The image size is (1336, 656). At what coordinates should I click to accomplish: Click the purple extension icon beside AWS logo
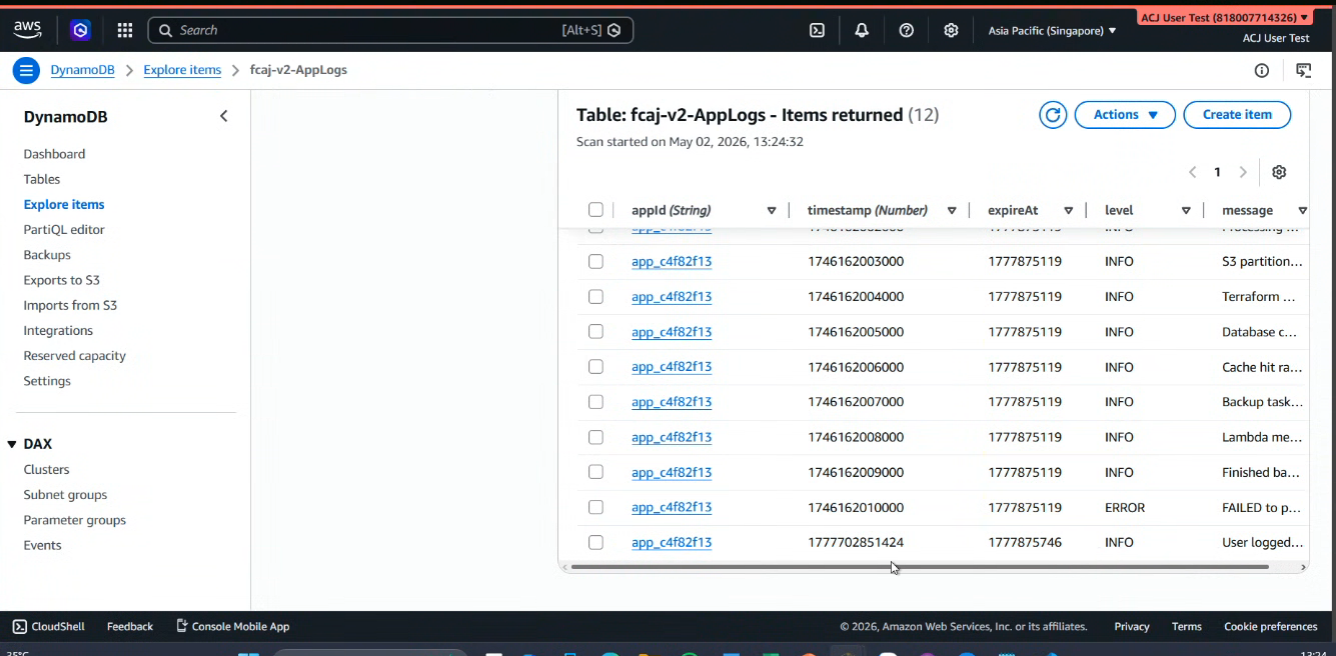pyautogui.click(x=80, y=30)
